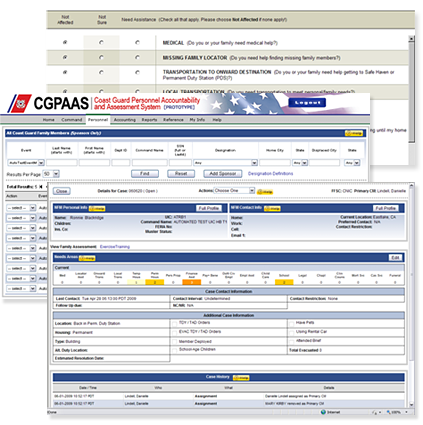This screenshot has width=423, height=425.
Task: Click the First Name search input field
Action: [x=94, y=163]
